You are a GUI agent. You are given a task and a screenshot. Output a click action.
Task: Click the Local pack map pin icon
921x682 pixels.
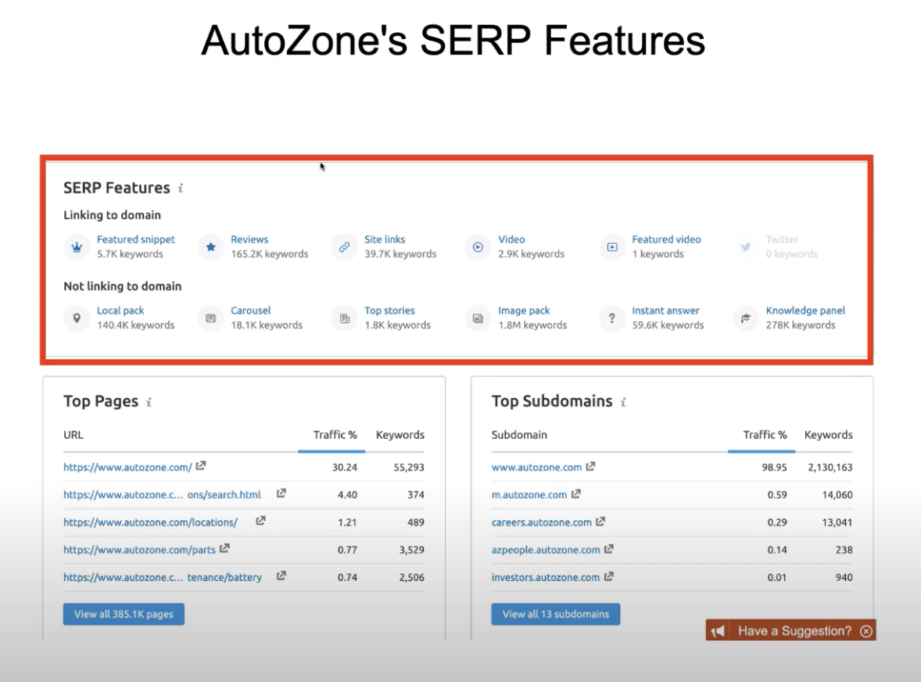coord(77,317)
